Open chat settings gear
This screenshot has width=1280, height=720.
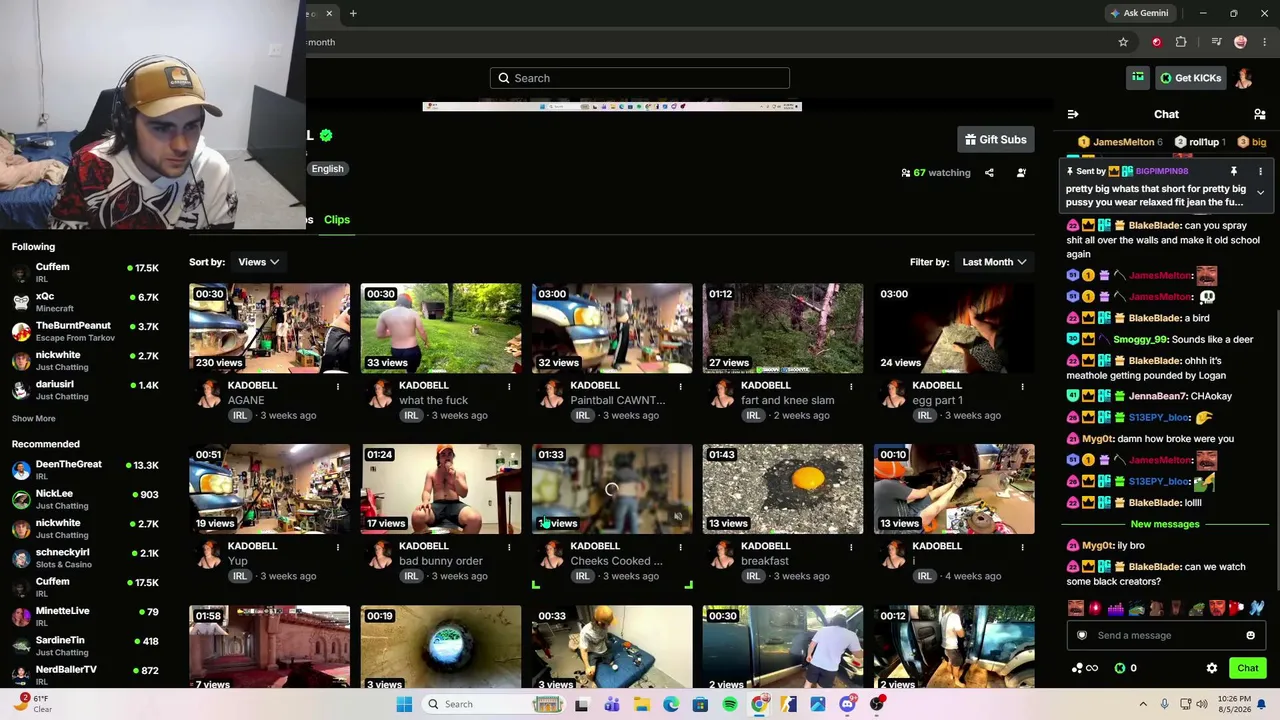pos(1212,668)
